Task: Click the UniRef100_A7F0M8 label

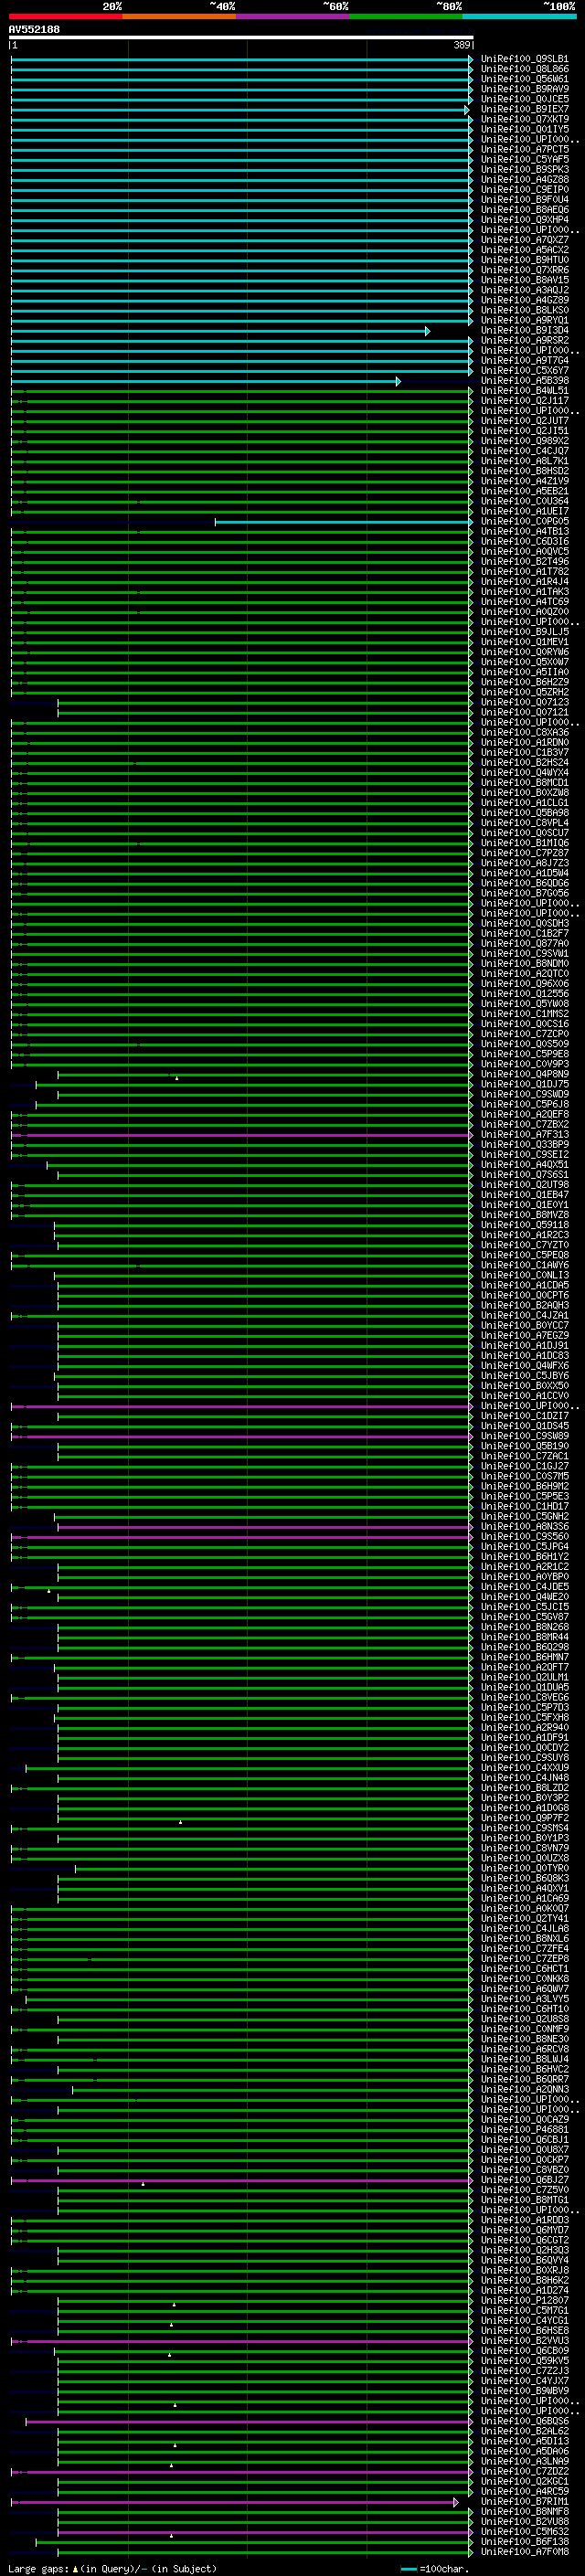Action: coord(525,2551)
